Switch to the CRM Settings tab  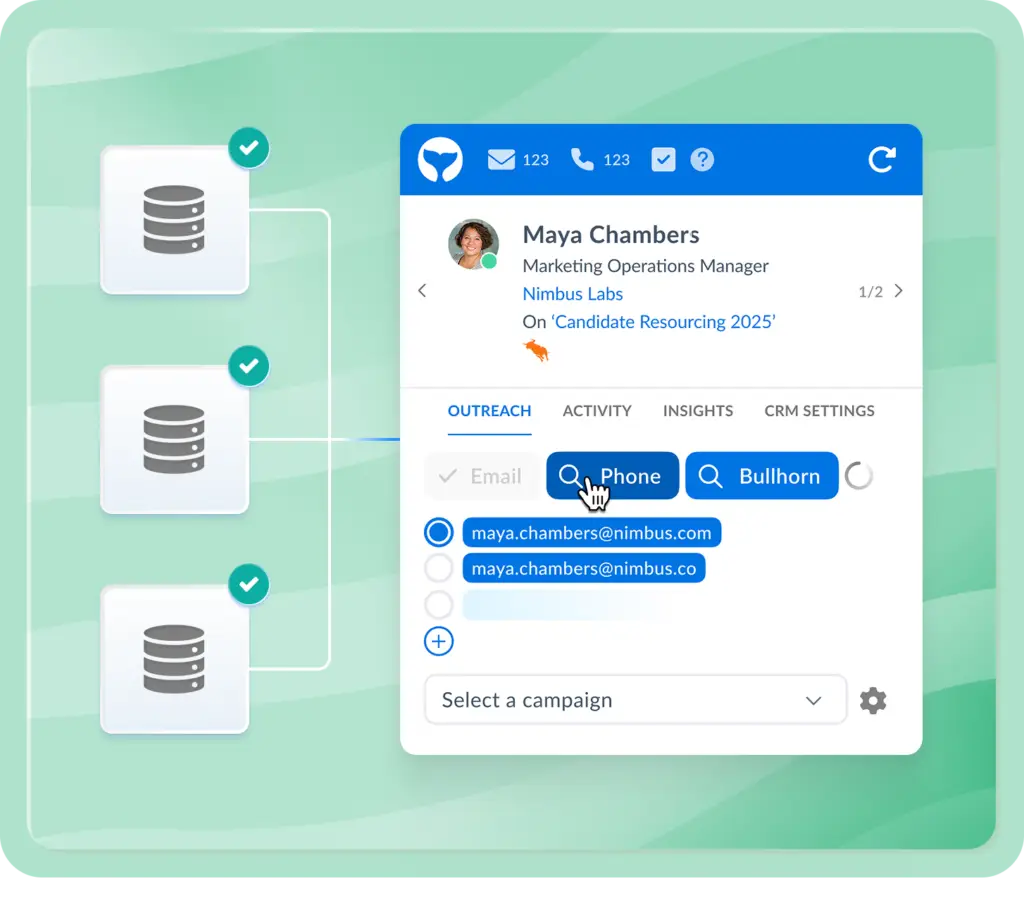(819, 411)
